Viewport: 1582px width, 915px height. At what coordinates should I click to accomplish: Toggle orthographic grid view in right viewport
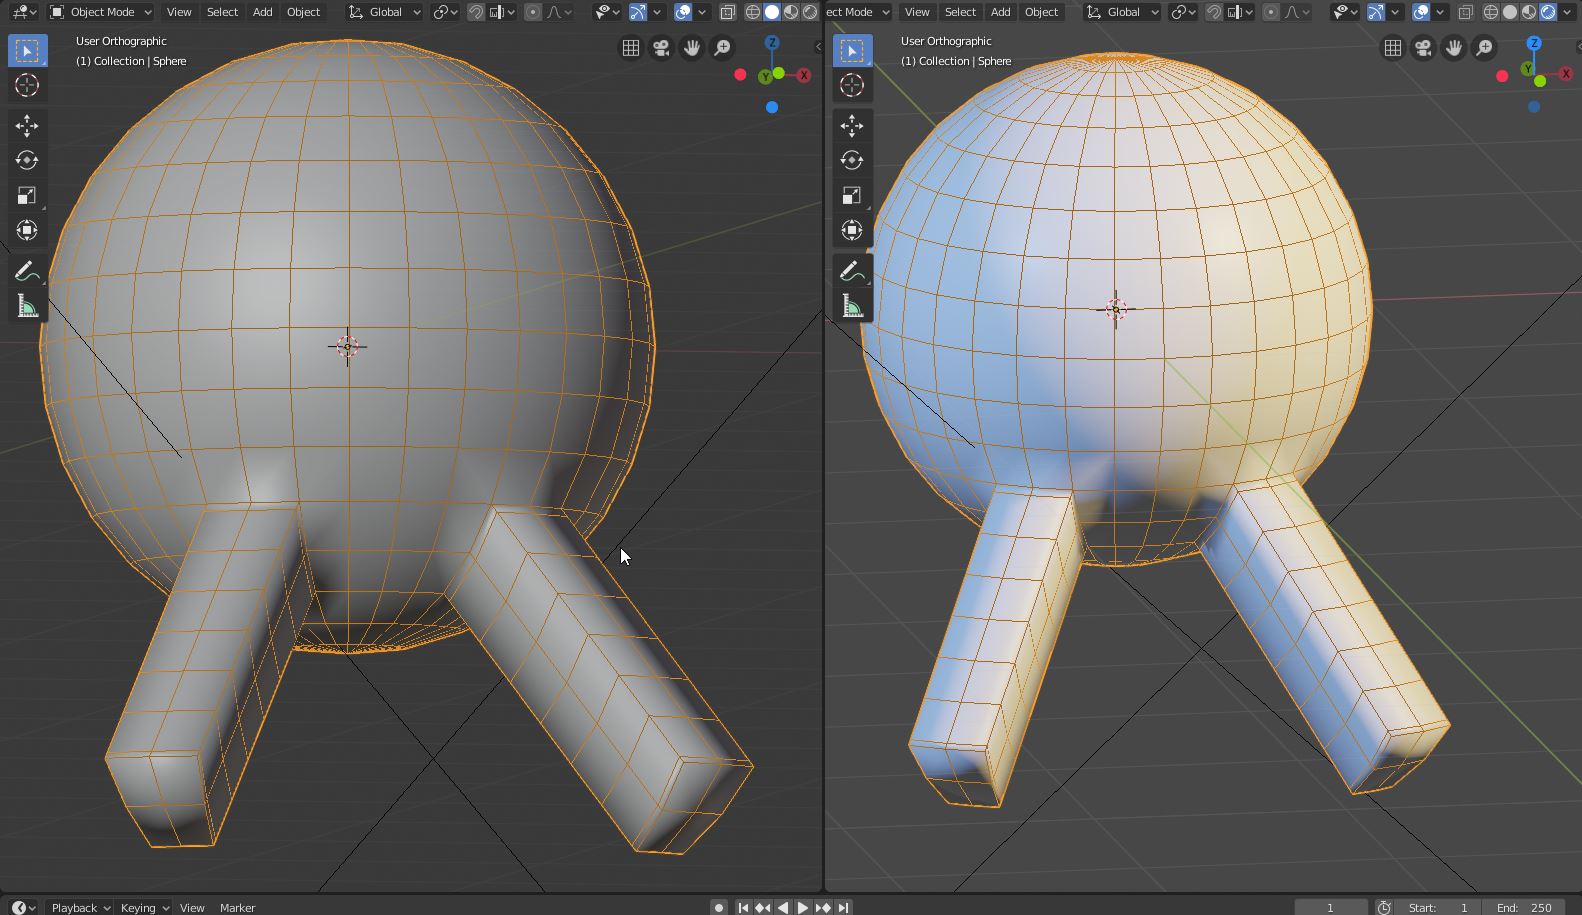coord(1393,48)
